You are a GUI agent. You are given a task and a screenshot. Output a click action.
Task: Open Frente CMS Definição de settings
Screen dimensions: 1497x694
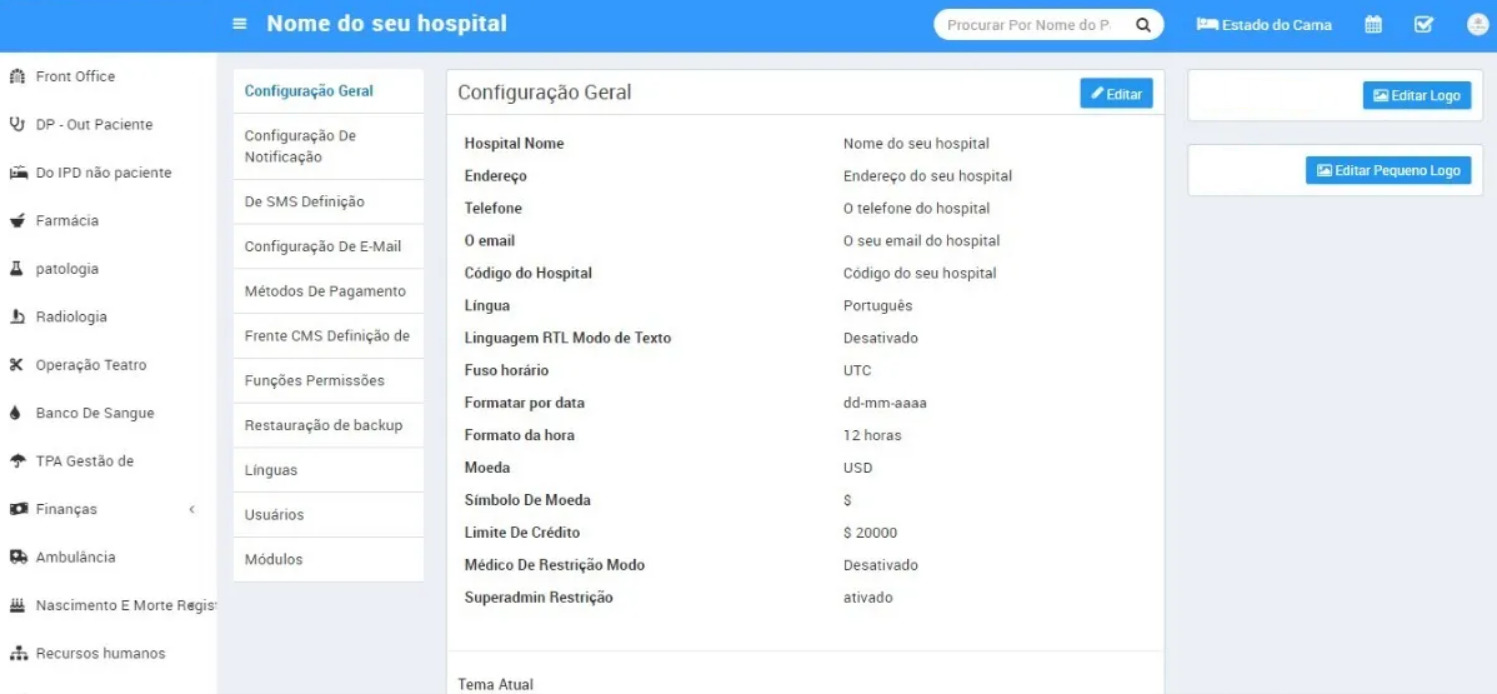tap(328, 336)
